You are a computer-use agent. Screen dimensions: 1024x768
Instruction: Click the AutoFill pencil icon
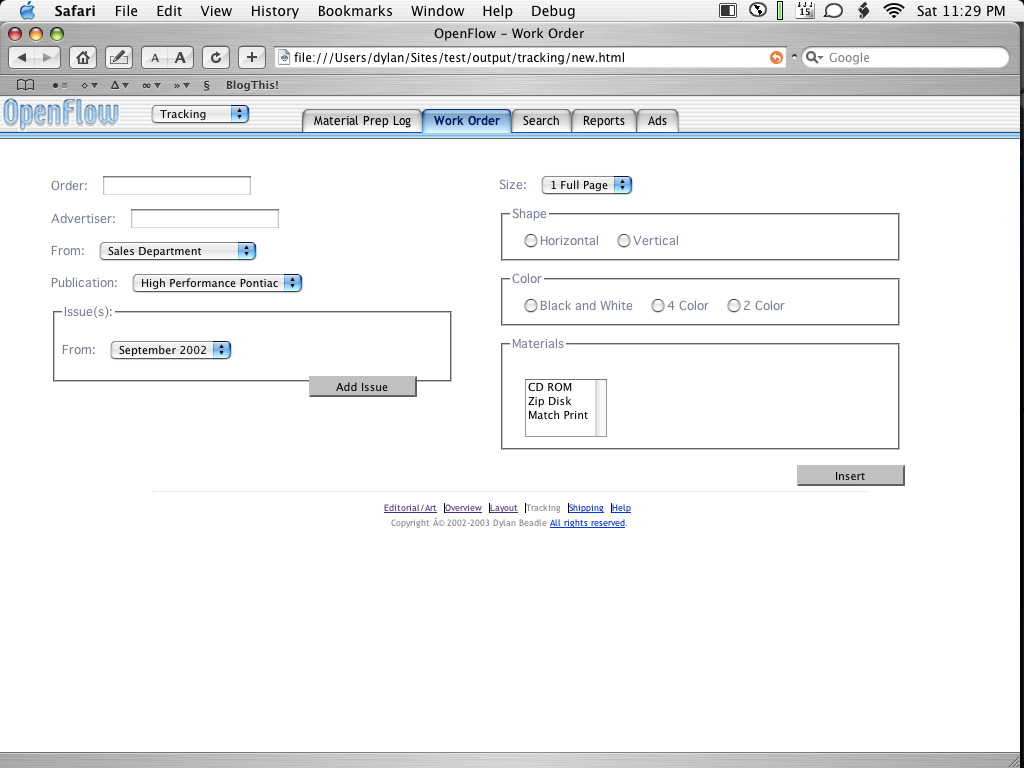117,57
